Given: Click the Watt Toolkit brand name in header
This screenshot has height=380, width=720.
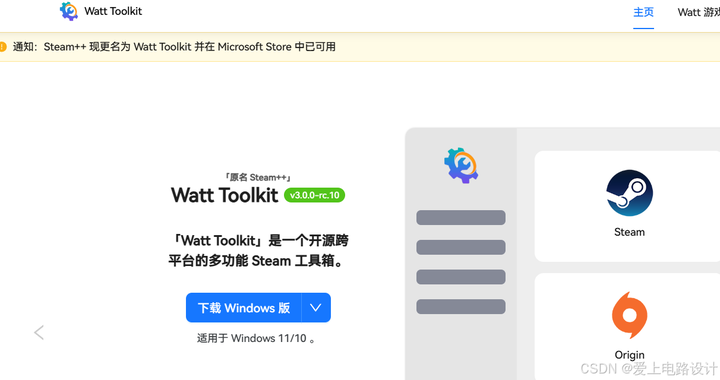Looking at the screenshot, I should (113, 11).
